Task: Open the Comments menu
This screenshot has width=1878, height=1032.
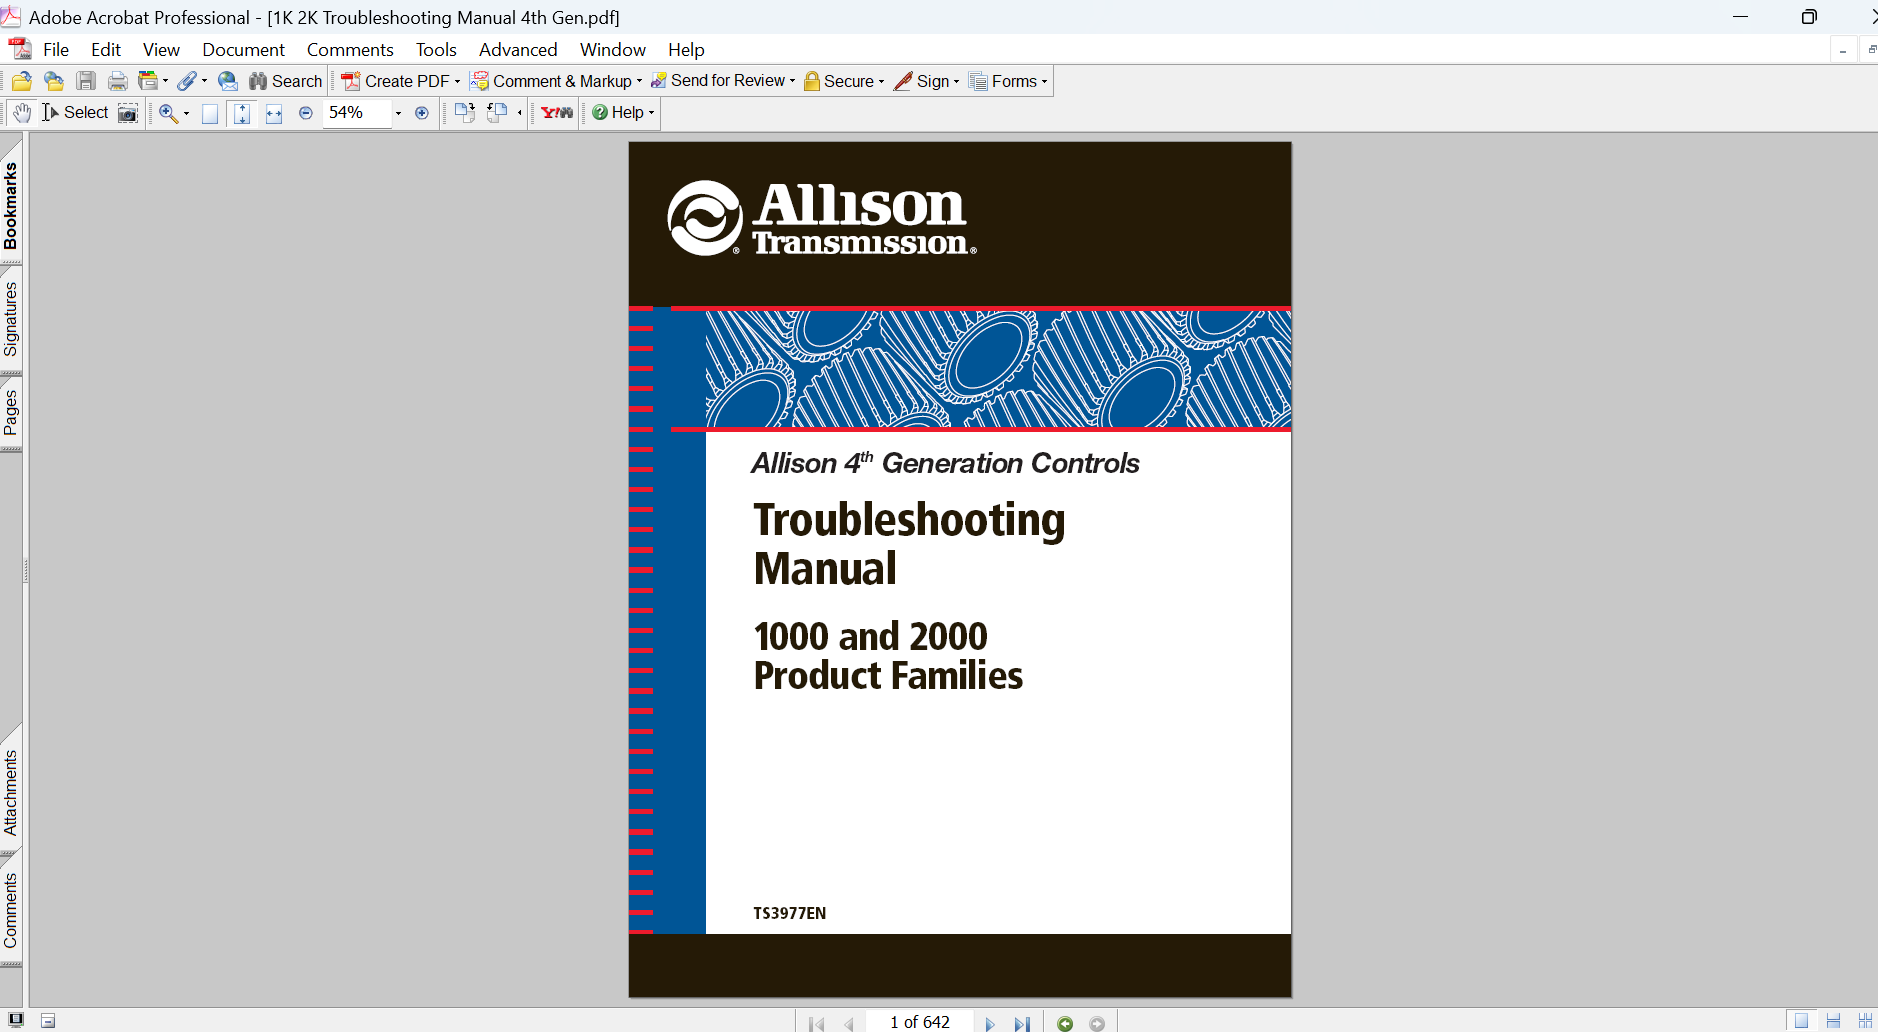Action: [x=350, y=50]
